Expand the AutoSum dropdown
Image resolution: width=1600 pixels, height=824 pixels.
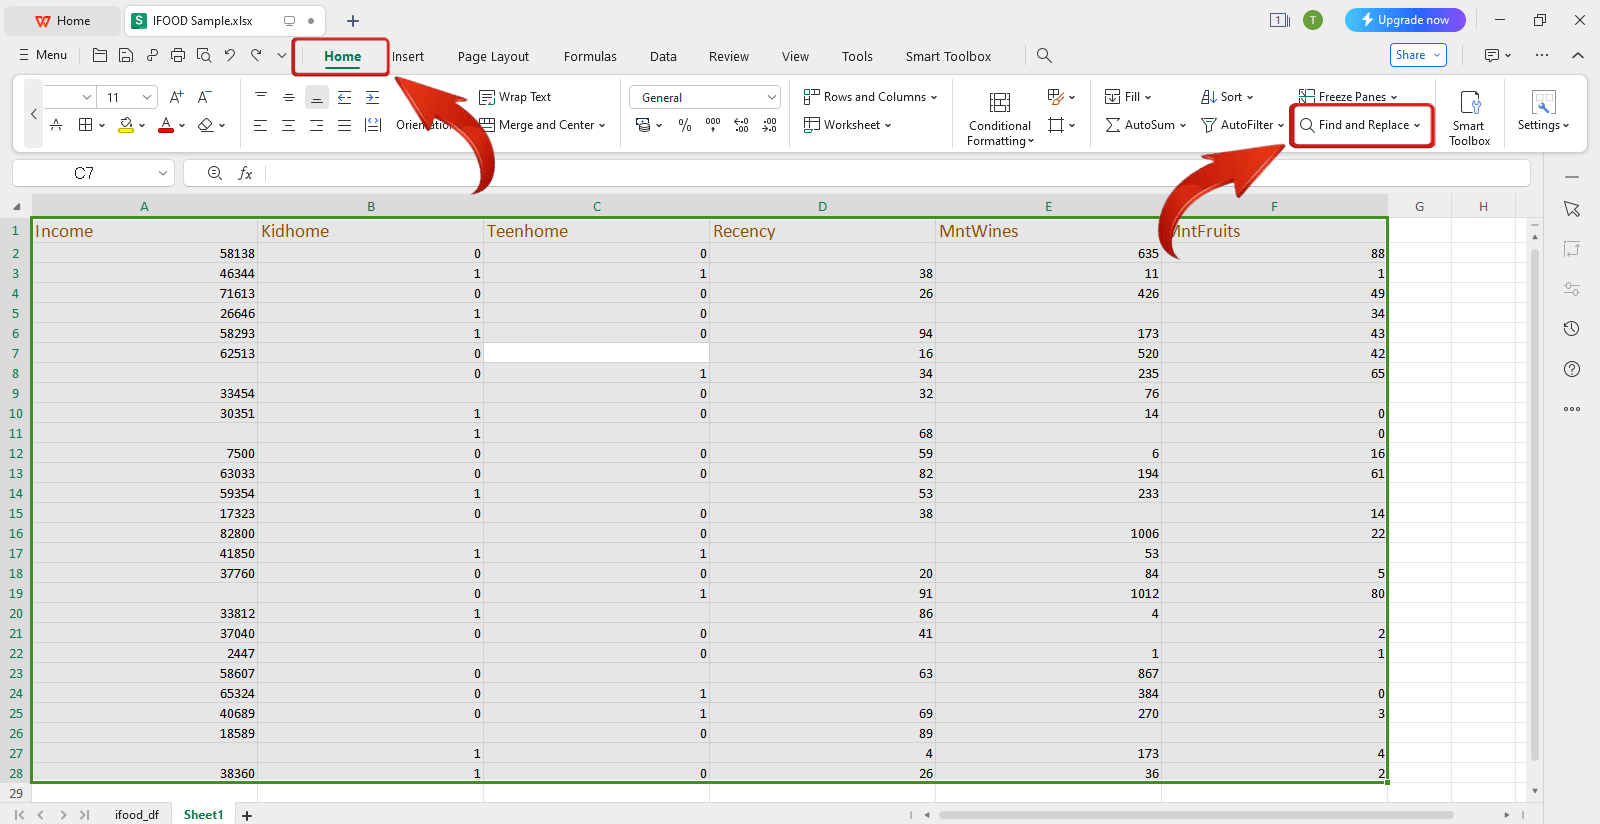(x=1183, y=125)
